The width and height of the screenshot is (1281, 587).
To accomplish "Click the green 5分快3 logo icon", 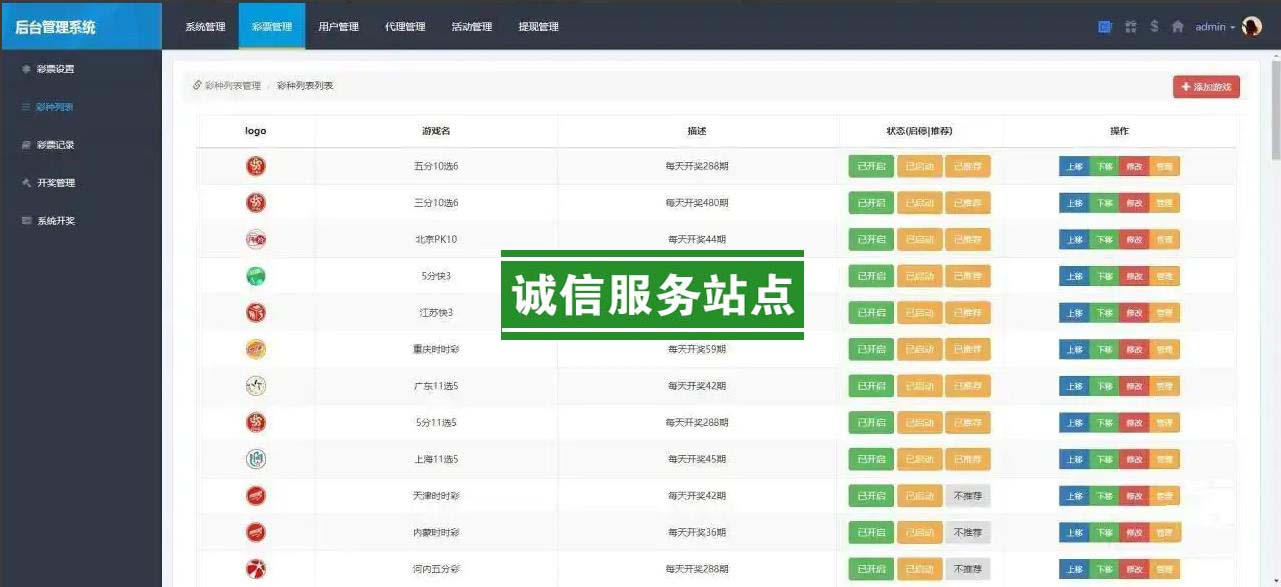I will 256,276.
